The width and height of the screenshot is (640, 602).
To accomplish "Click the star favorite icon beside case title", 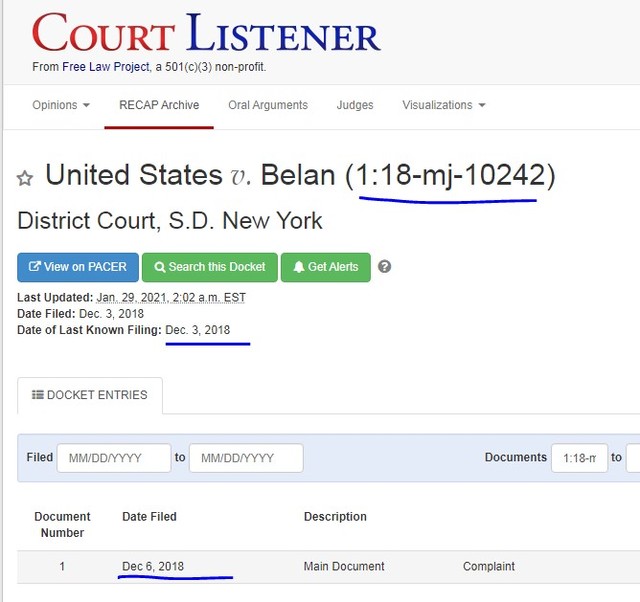I will coord(25,179).
